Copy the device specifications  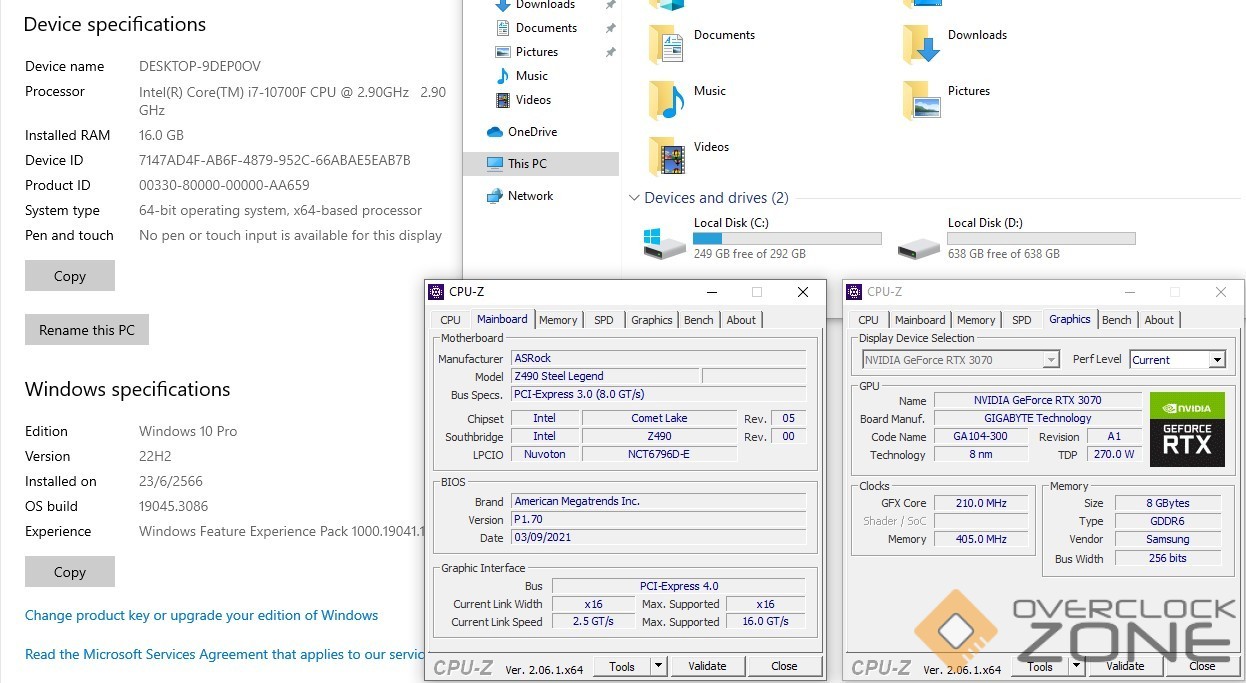click(x=70, y=276)
